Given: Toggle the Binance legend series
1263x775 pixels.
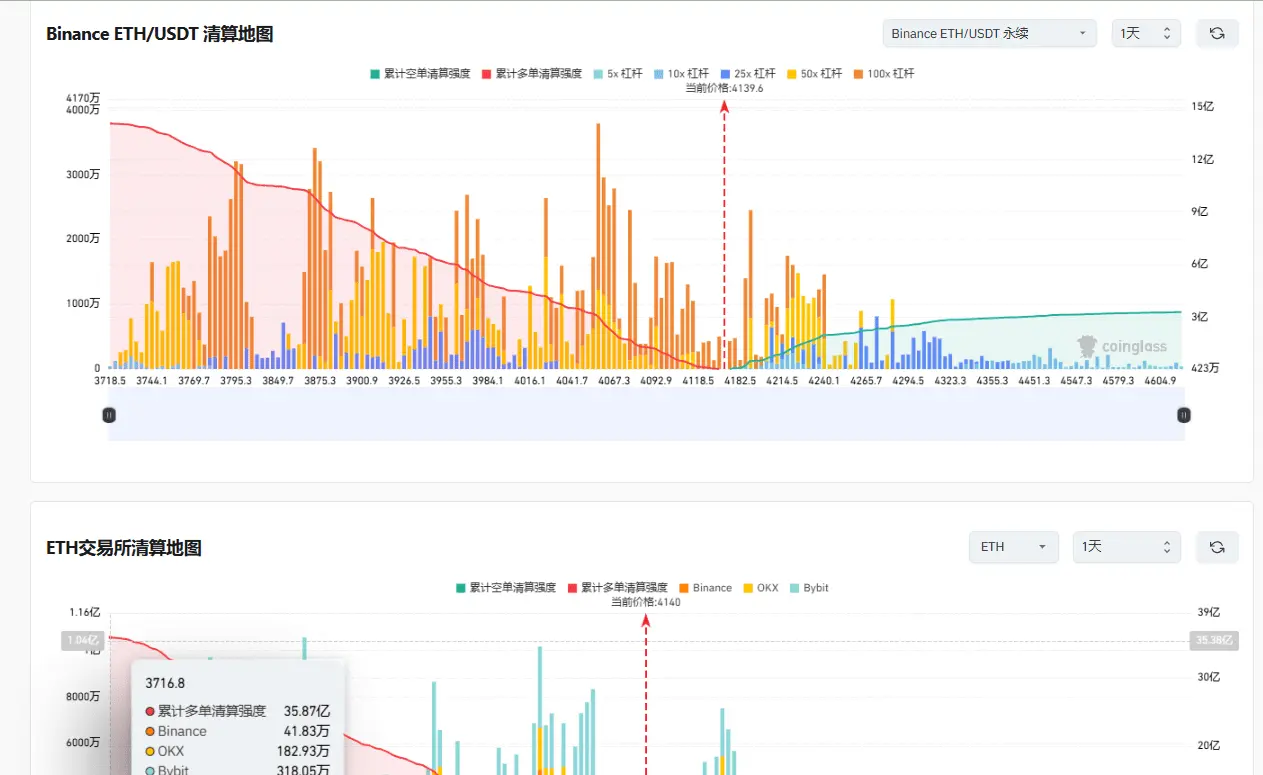Looking at the screenshot, I should coord(705,588).
